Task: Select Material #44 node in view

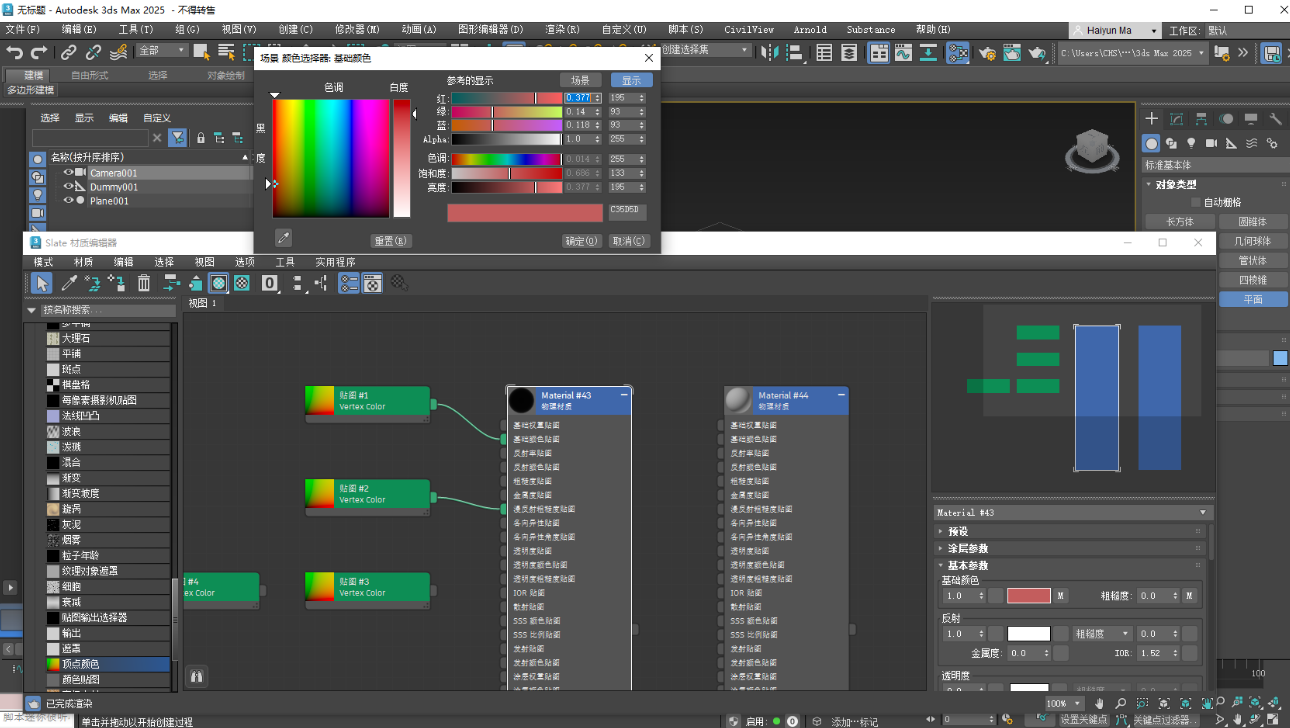Action: [786, 400]
